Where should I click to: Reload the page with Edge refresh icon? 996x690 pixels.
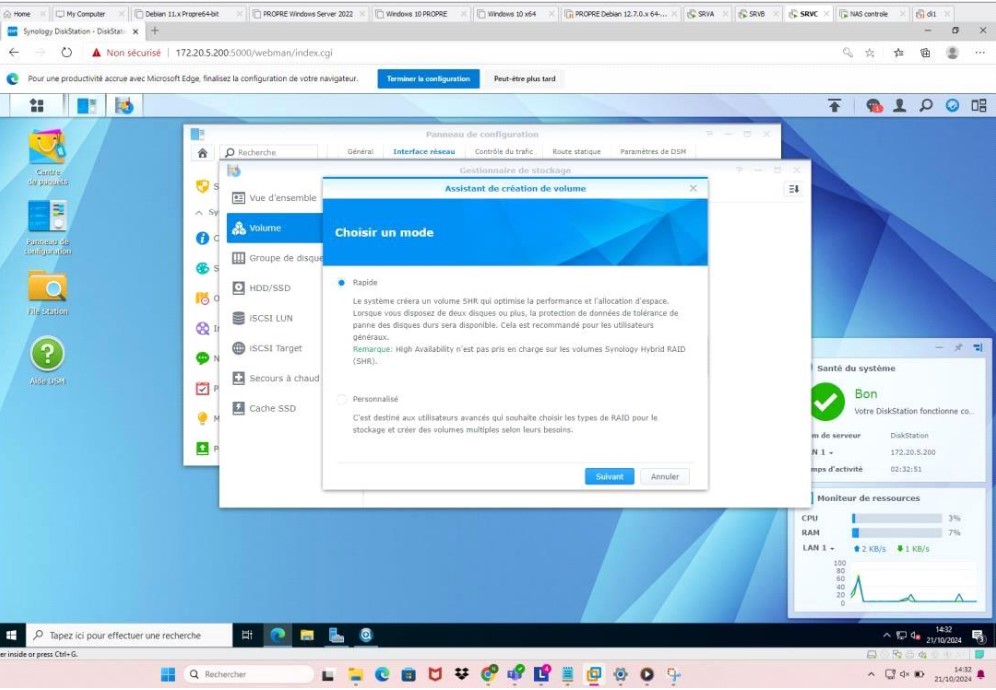pos(67,53)
